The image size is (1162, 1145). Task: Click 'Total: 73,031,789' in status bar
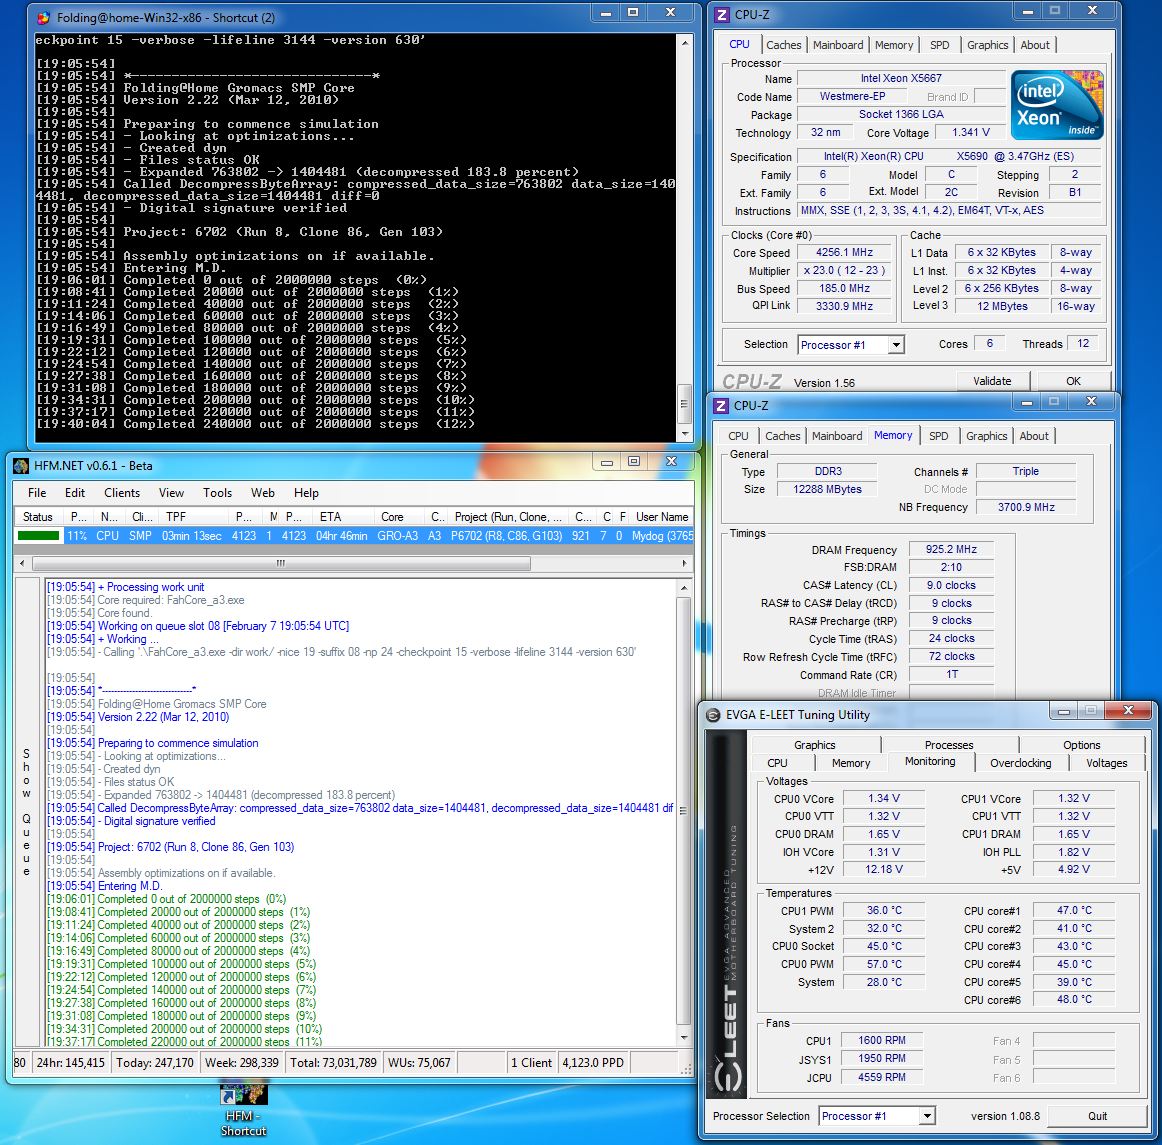click(x=333, y=1063)
